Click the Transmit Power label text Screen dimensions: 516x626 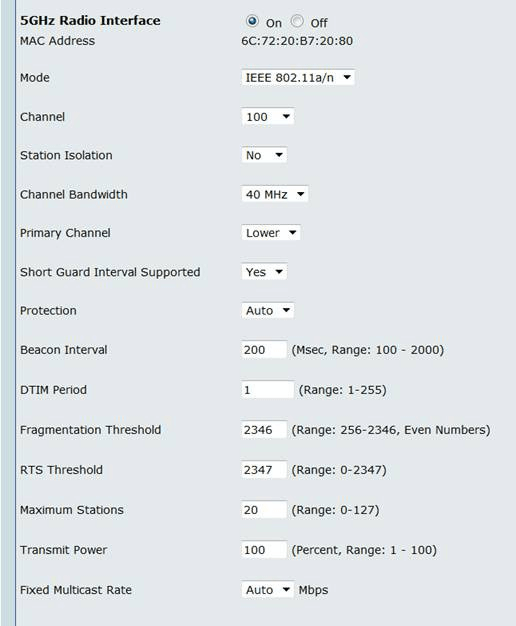pos(64,550)
